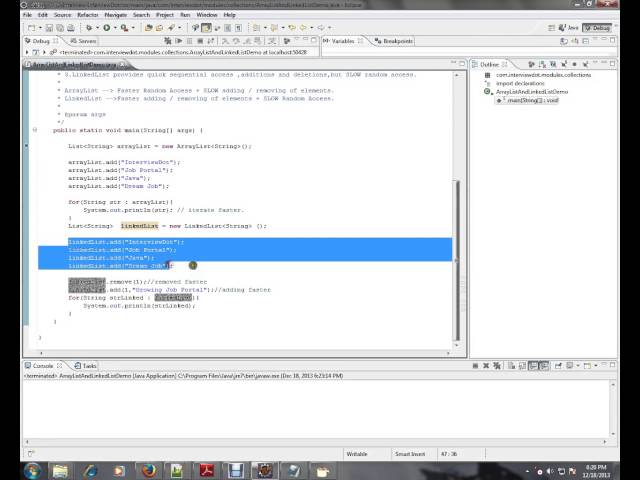640x480 pixels.
Task: Switch to the Servers tab
Action: click(x=83, y=41)
